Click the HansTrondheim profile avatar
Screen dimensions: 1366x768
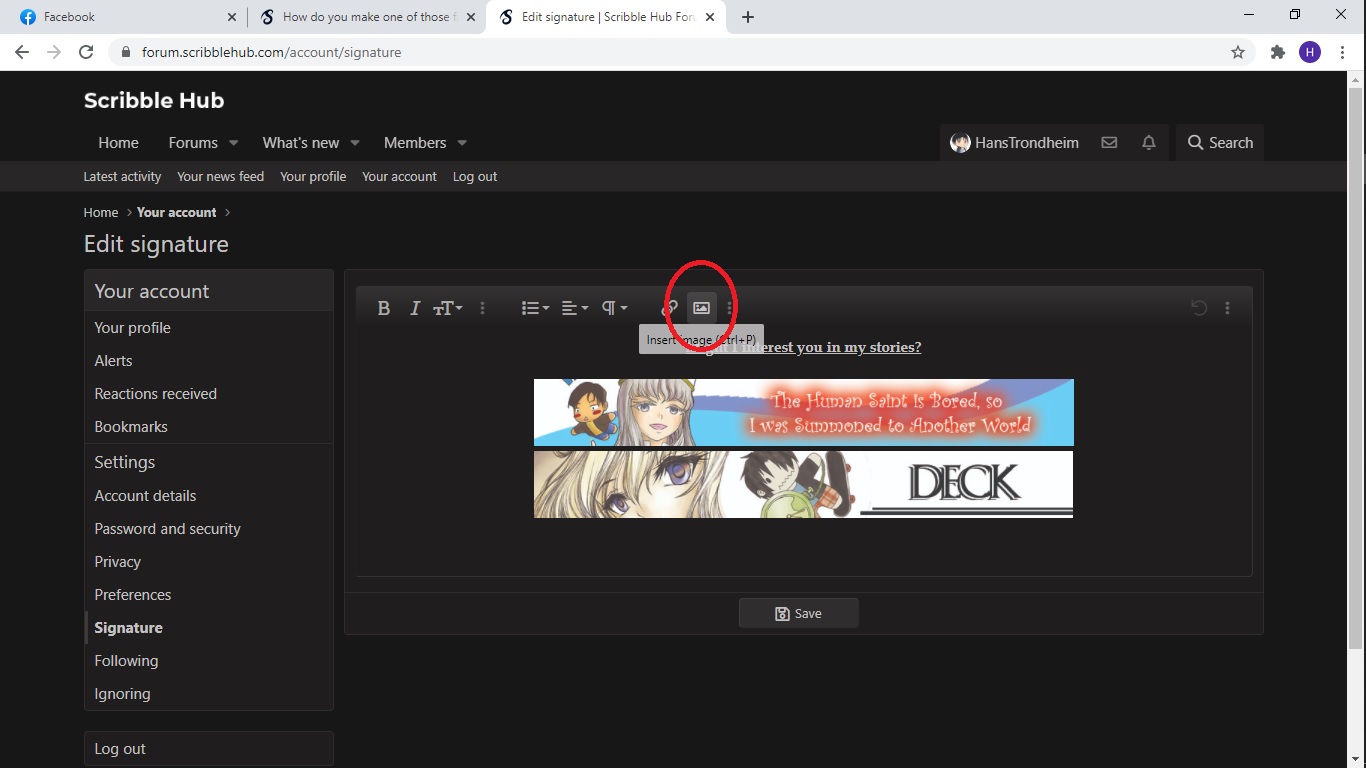pos(961,142)
